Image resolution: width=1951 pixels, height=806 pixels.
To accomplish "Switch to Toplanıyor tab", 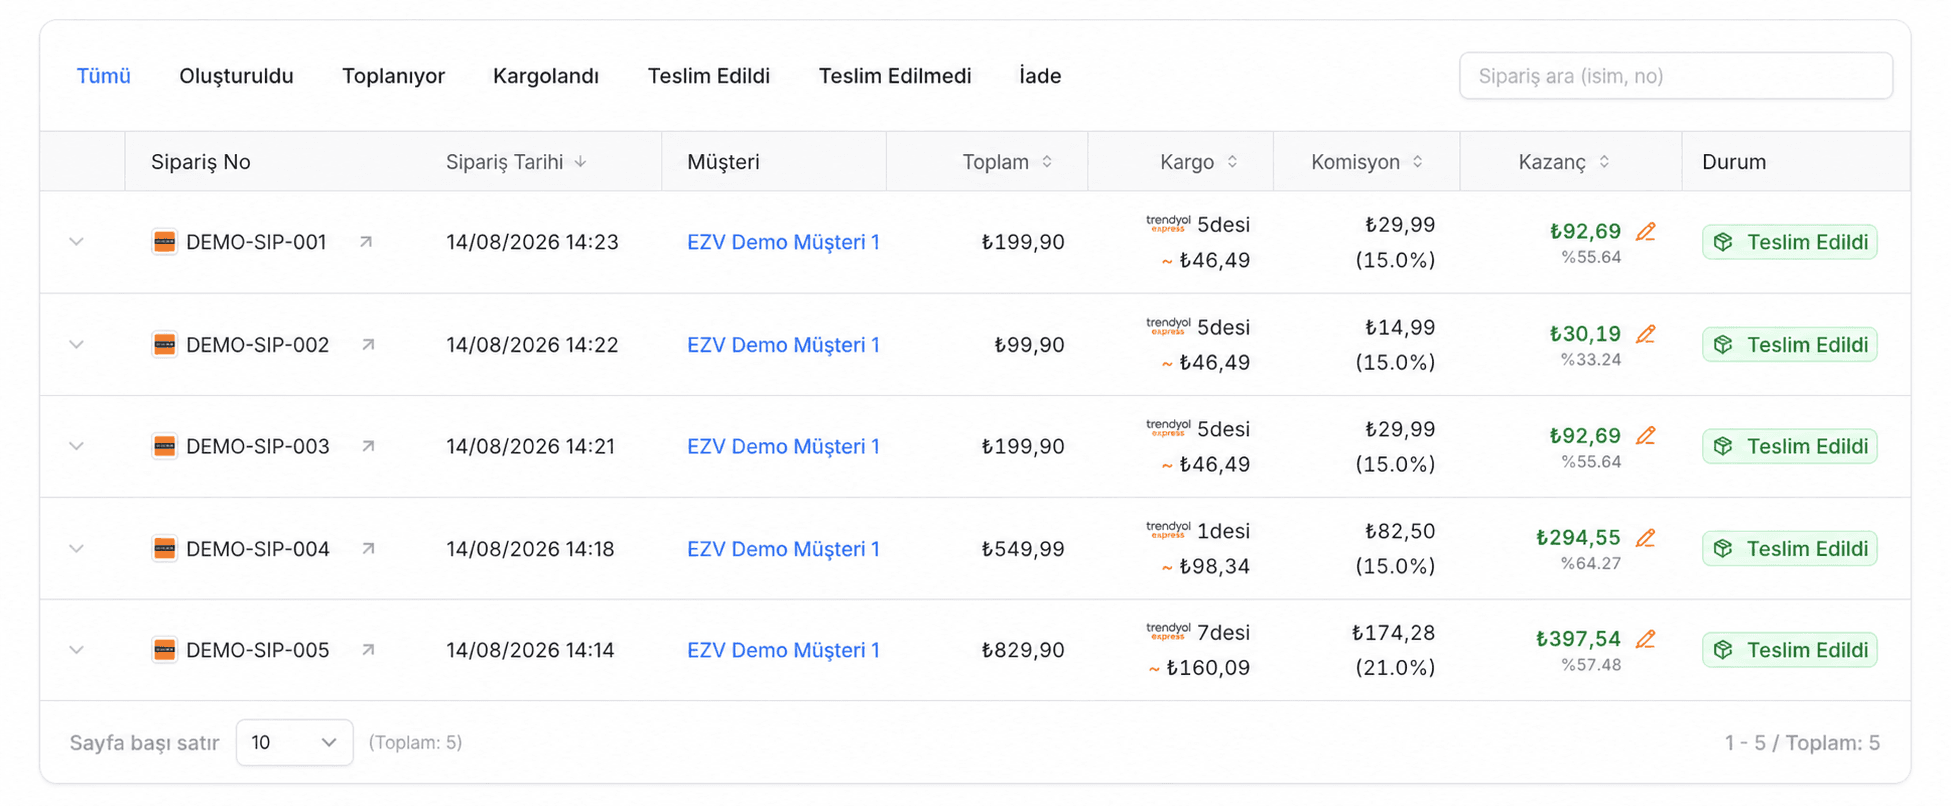I will [393, 76].
